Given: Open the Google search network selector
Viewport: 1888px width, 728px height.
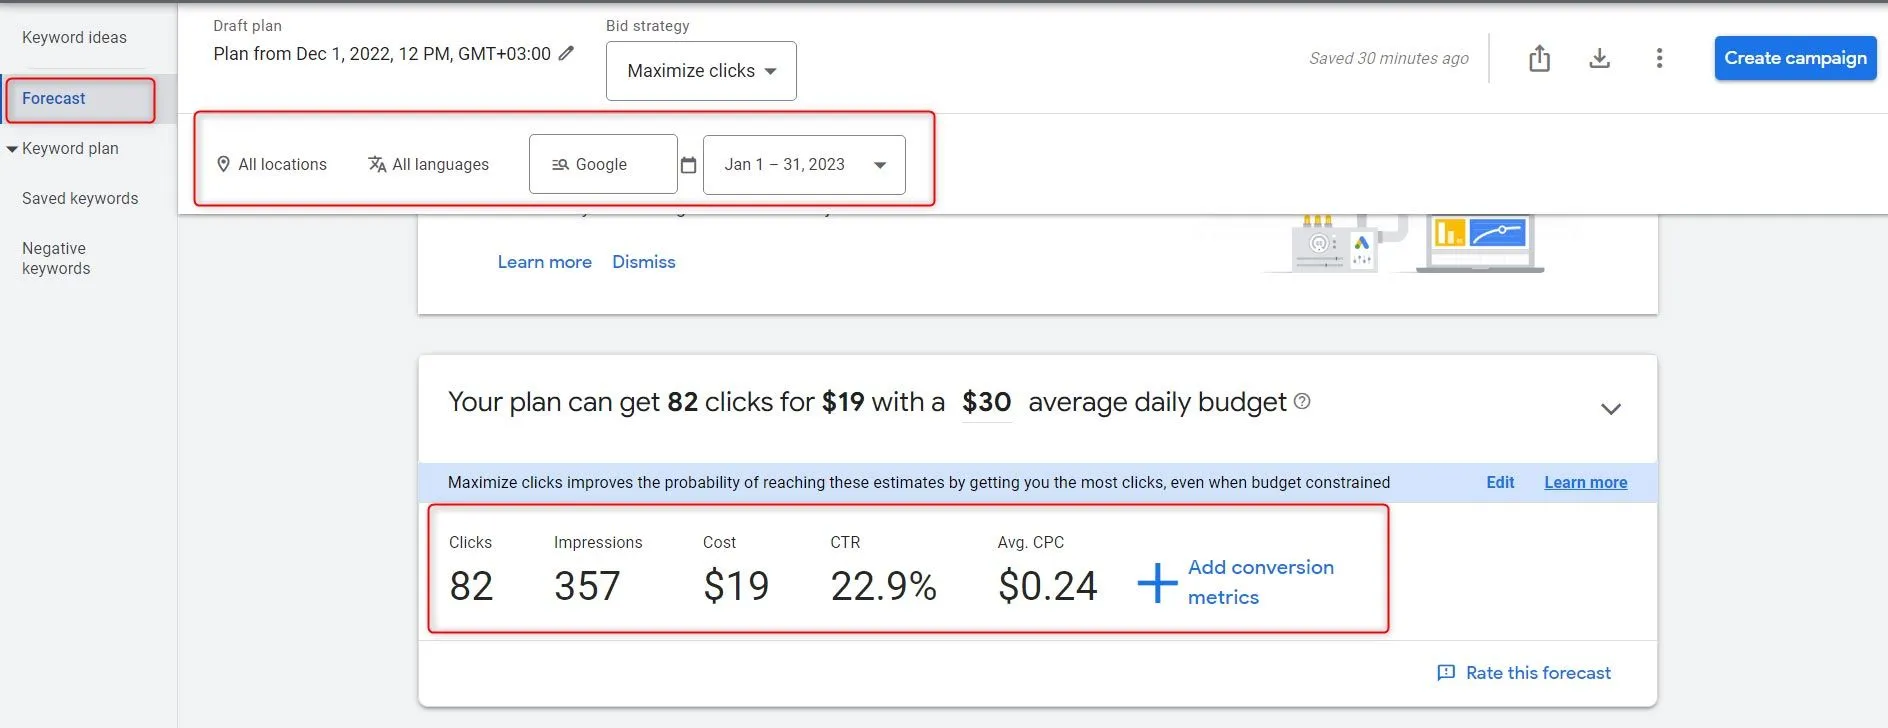Looking at the screenshot, I should [x=603, y=165].
